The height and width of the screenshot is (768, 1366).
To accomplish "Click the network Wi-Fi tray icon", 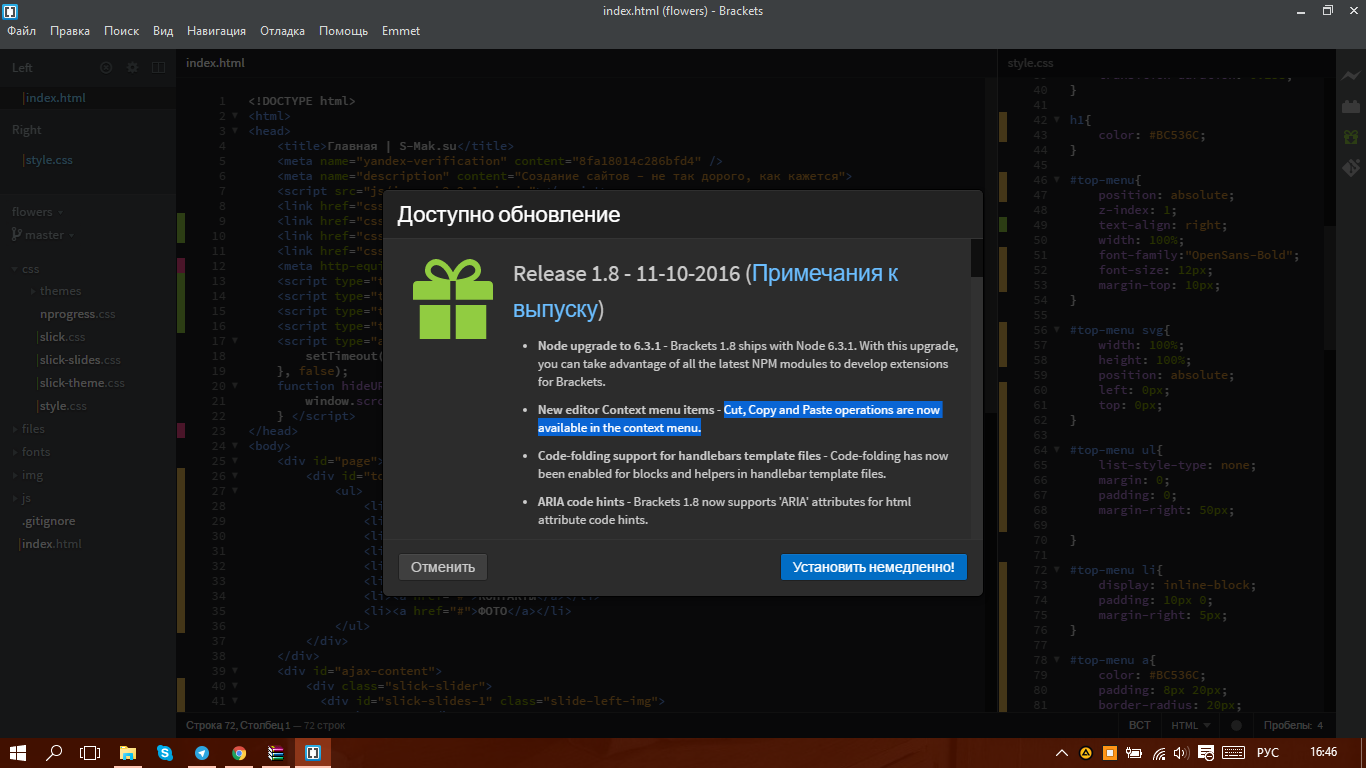I will (x=1159, y=753).
